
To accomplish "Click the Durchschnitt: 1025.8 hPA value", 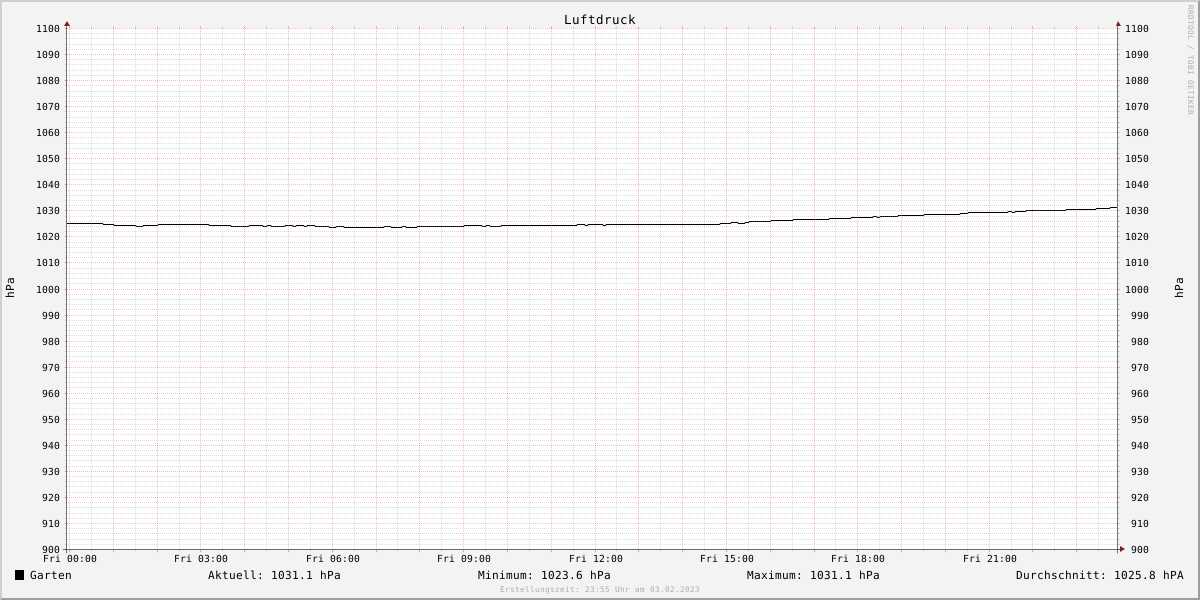I will point(1100,575).
